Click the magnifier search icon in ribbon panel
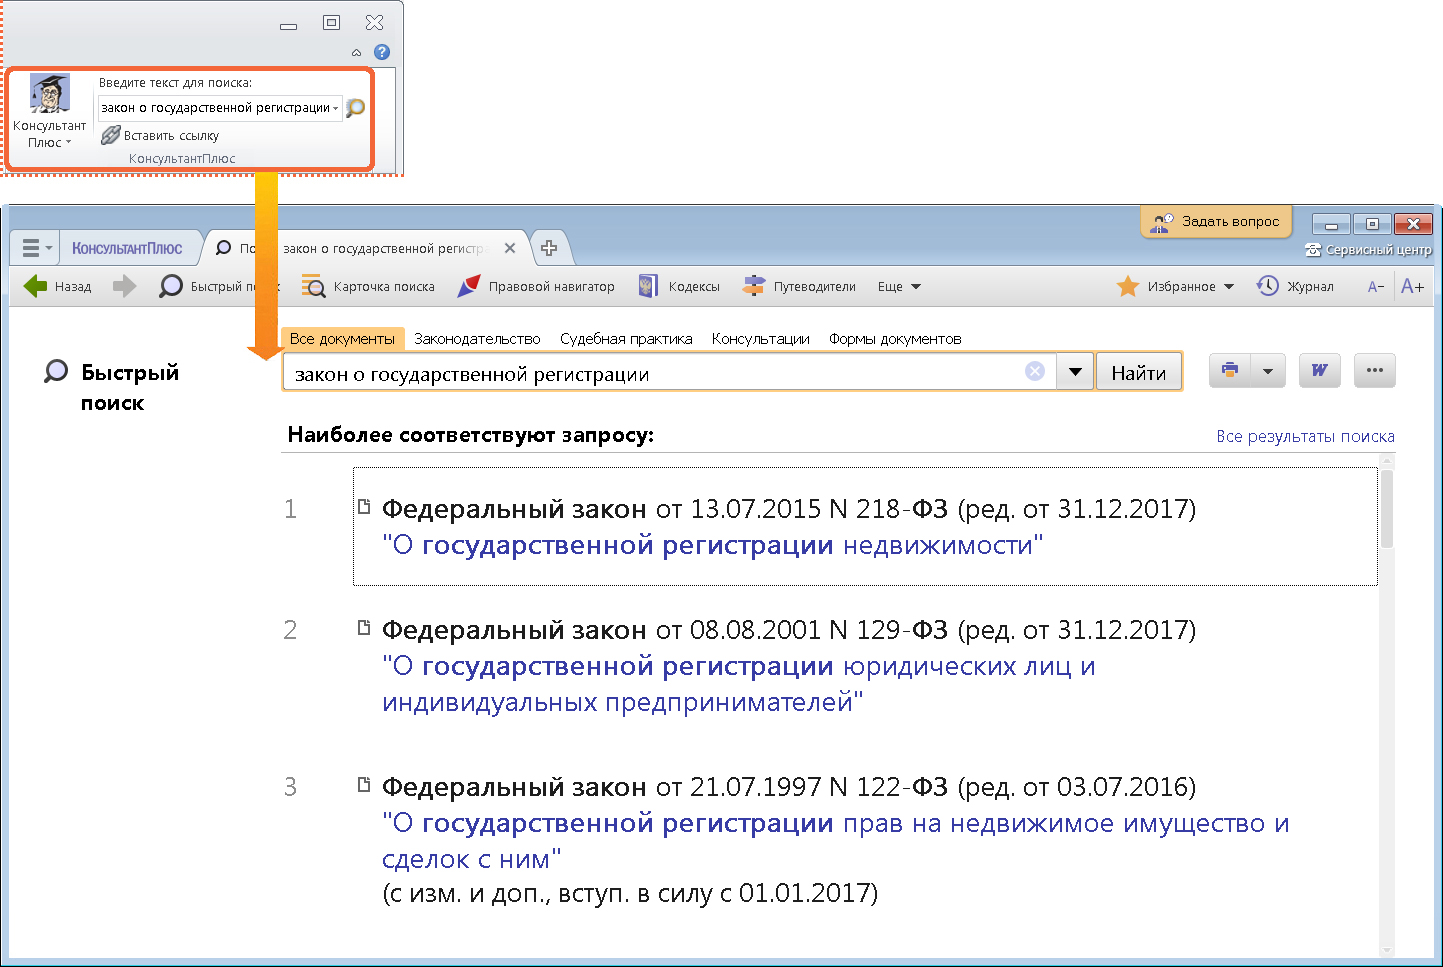The height and width of the screenshot is (967, 1443). (x=355, y=108)
